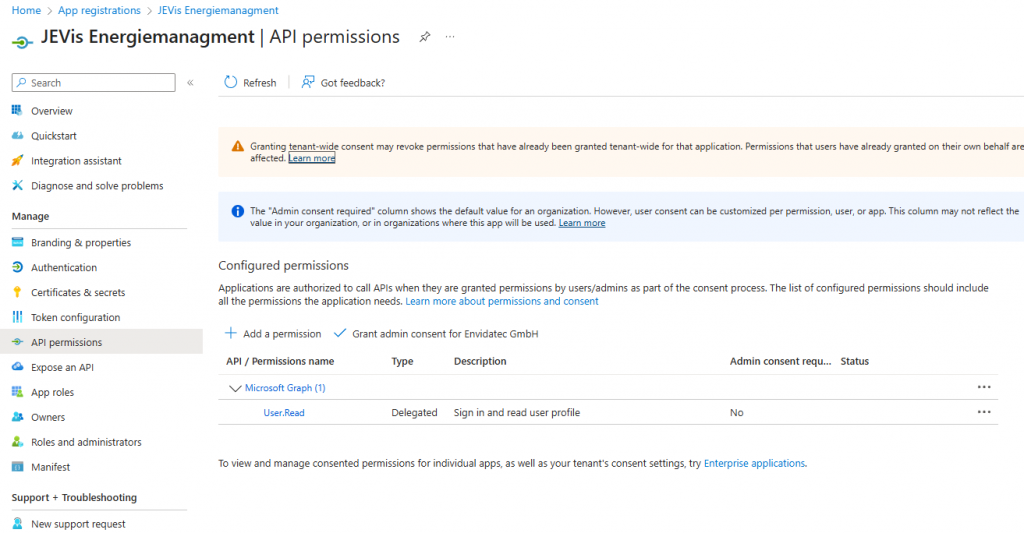The height and width of the screenshot is (533, 1024).
Task: Open the ellipsis menu next to title
Action: (450, 37)
